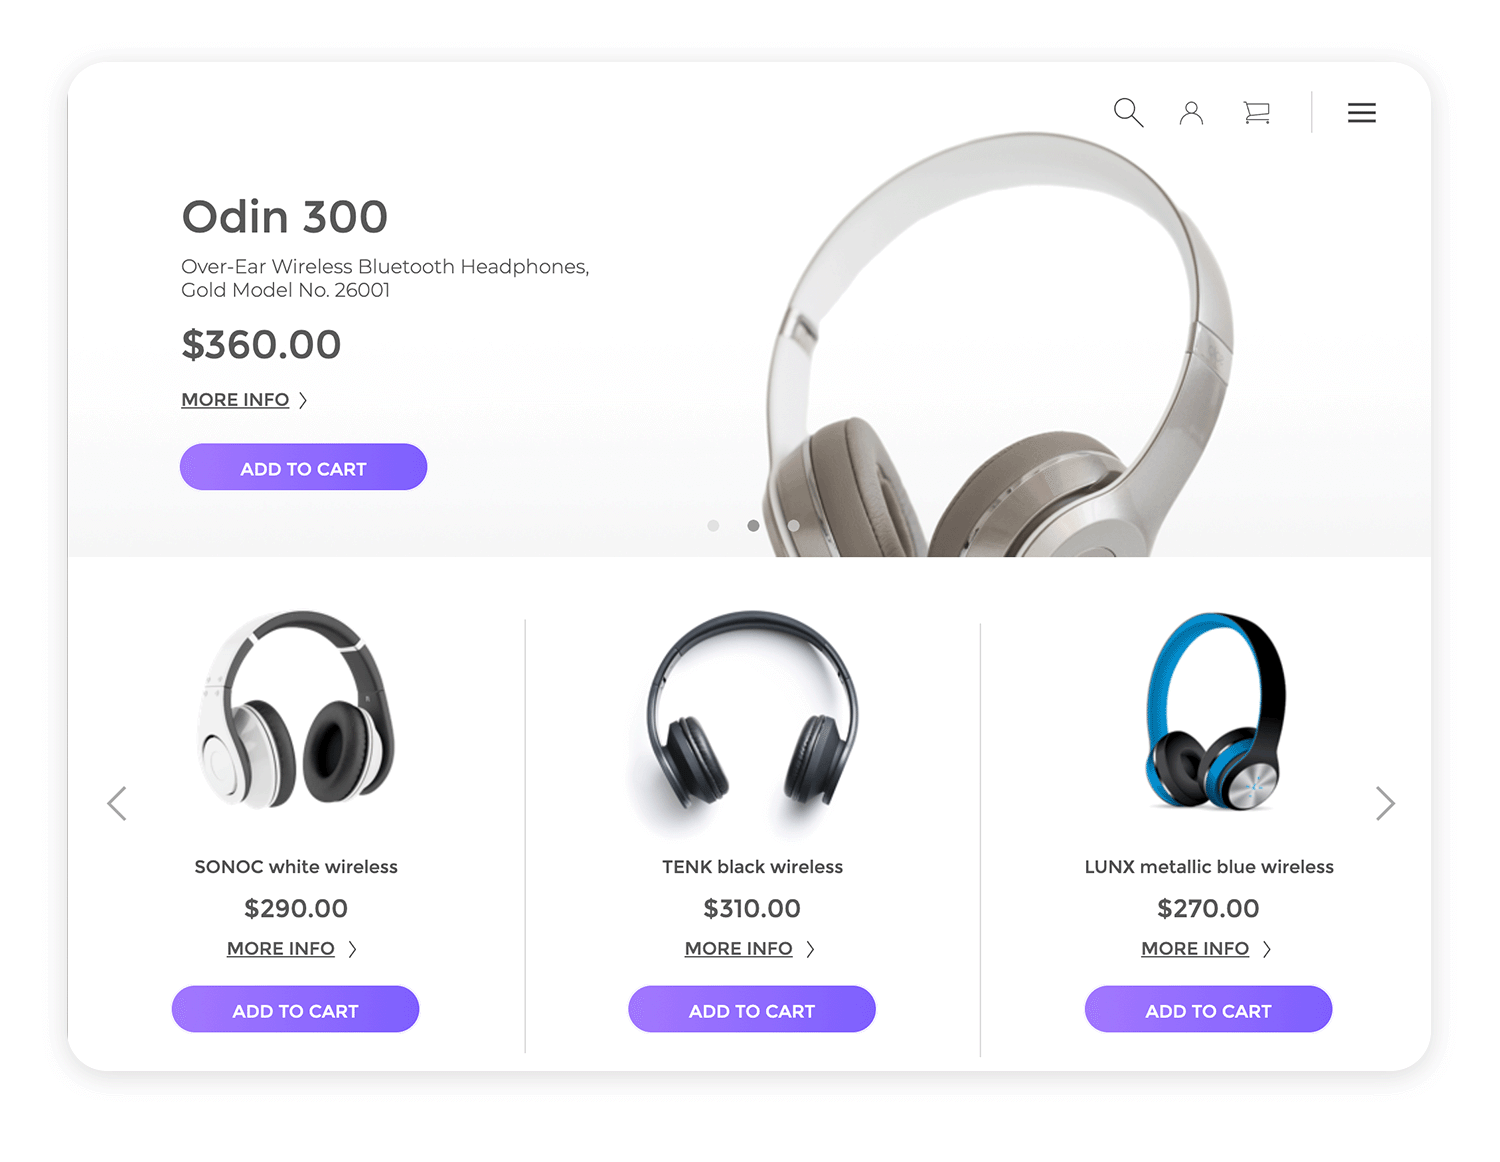1500x1162 pixels.
Task: Open the search magnifier icon
Action: 1128,112
